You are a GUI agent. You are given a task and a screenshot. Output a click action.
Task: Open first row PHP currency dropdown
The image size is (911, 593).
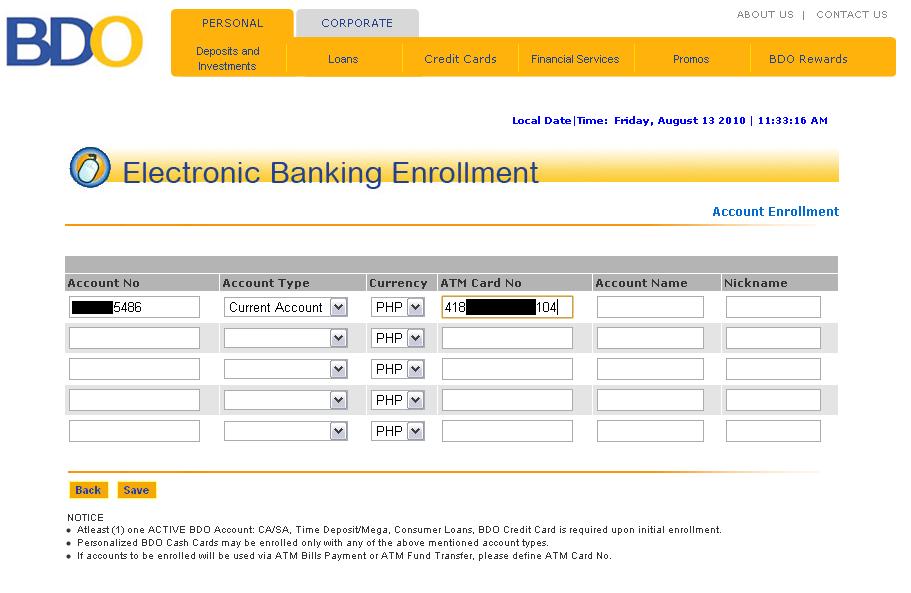415,307
